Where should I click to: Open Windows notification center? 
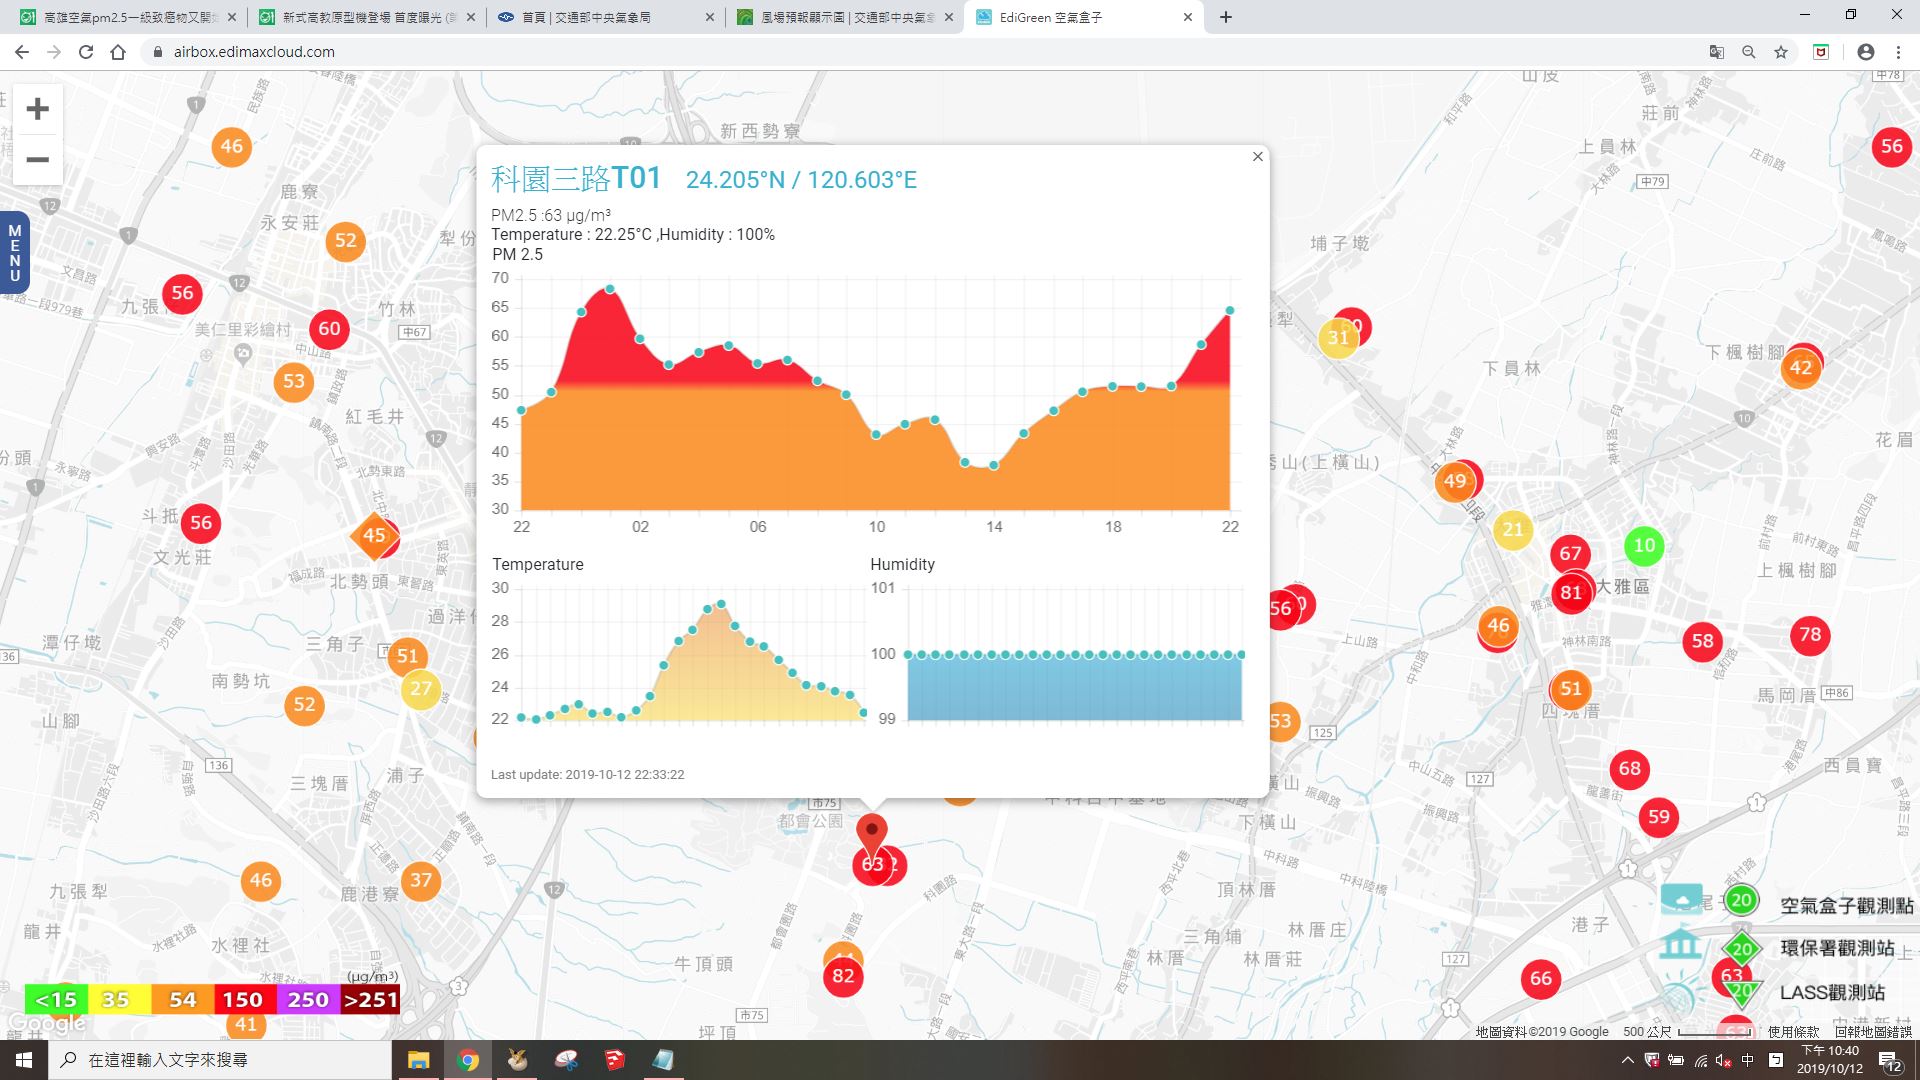1890,1061
